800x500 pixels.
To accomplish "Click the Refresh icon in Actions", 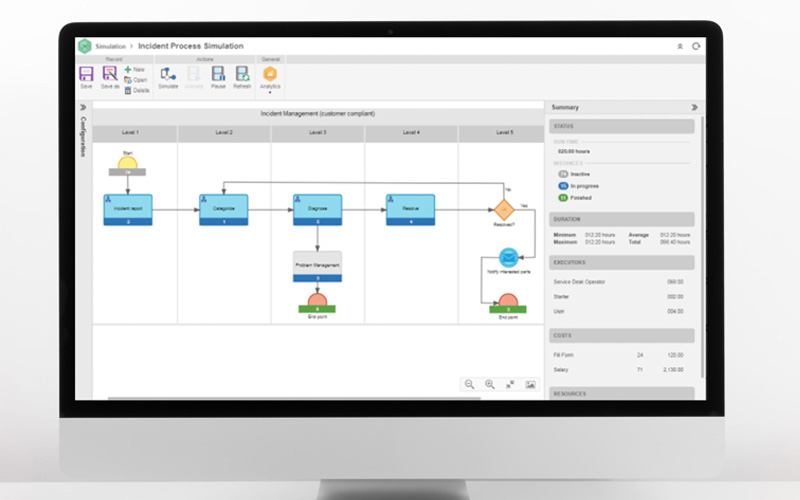I will (242, 75).
